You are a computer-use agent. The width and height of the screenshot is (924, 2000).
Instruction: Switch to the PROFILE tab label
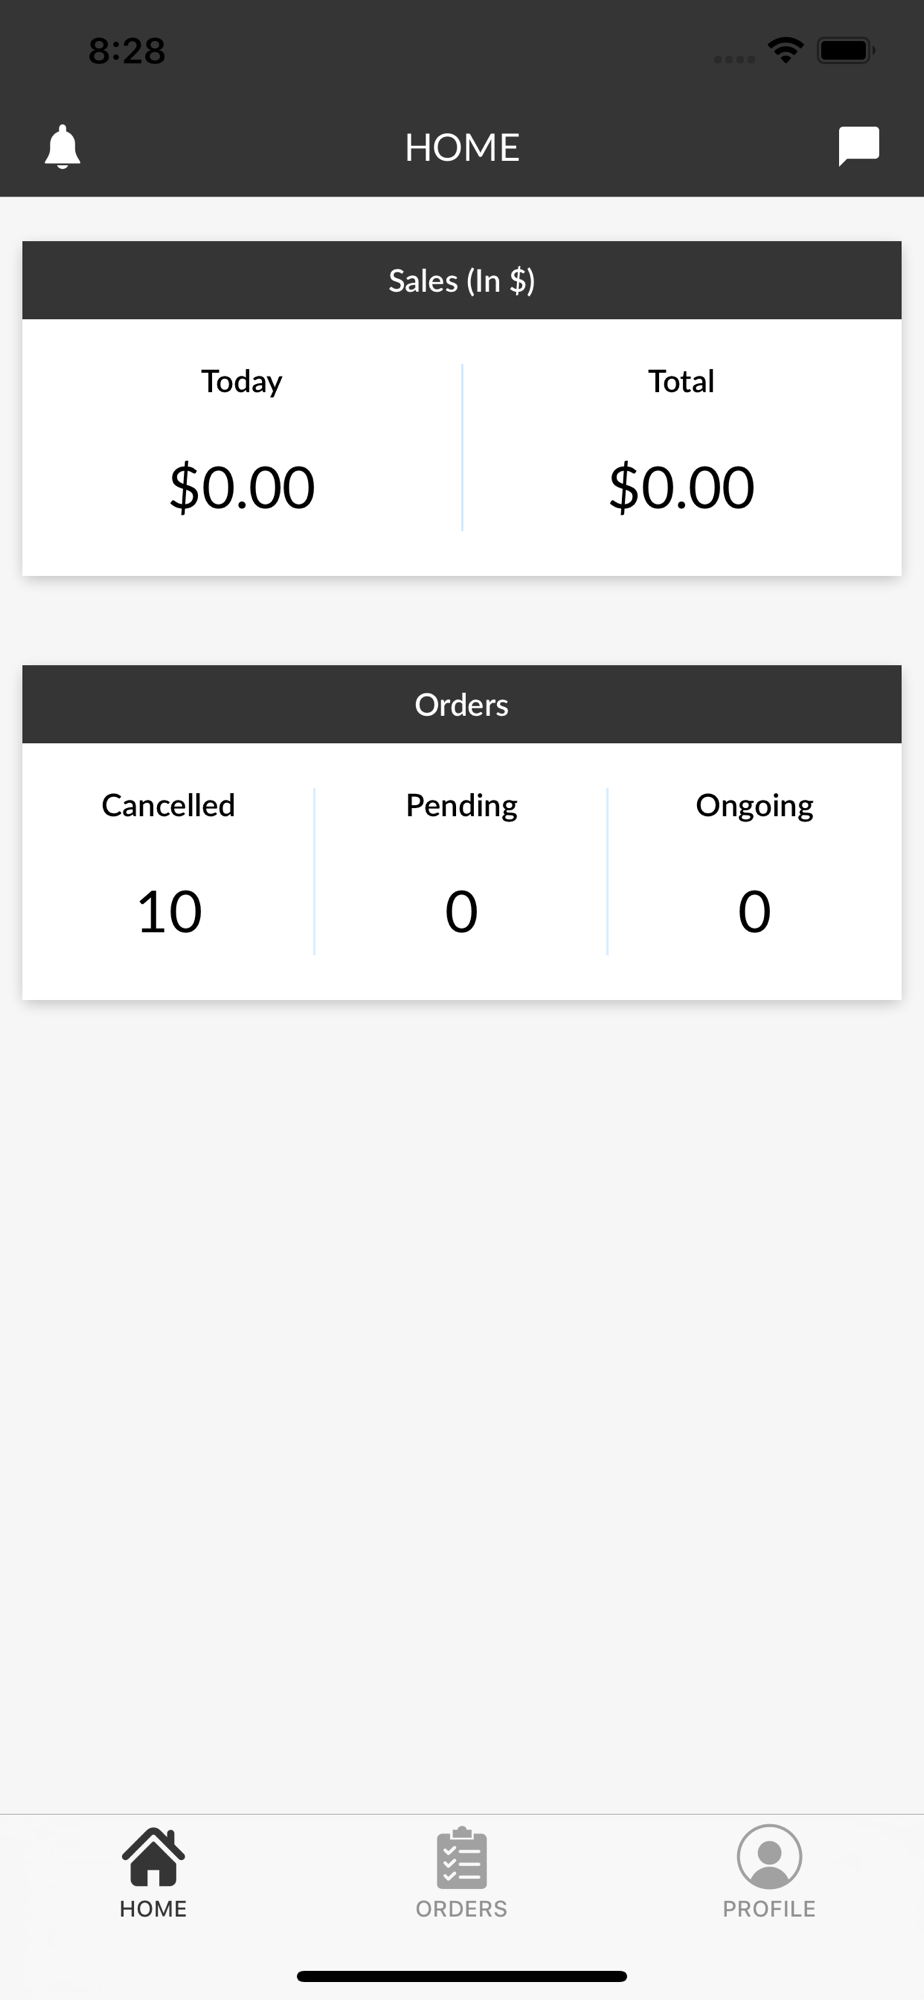tap(769, 1909)
